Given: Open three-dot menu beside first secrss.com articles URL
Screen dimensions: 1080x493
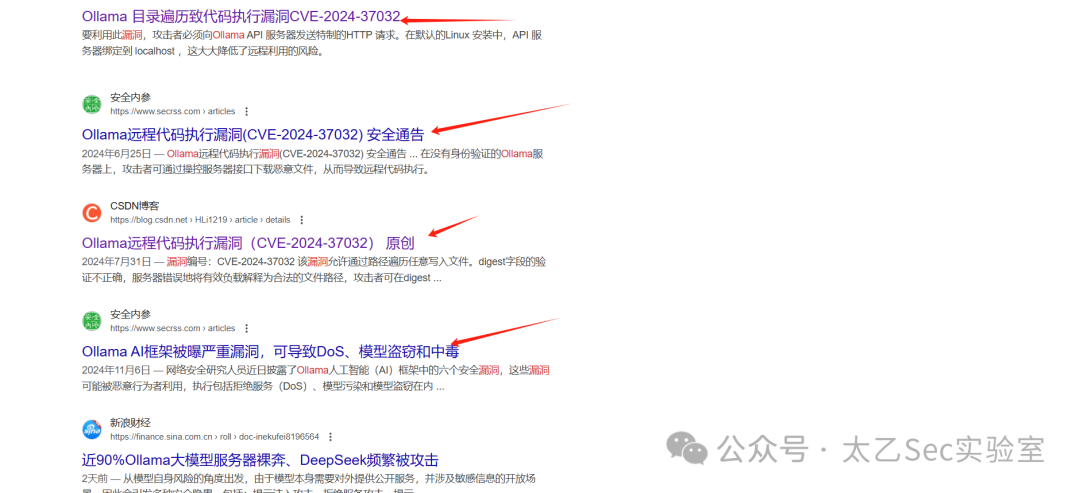Looking at the screenshot, I should 247,112.
